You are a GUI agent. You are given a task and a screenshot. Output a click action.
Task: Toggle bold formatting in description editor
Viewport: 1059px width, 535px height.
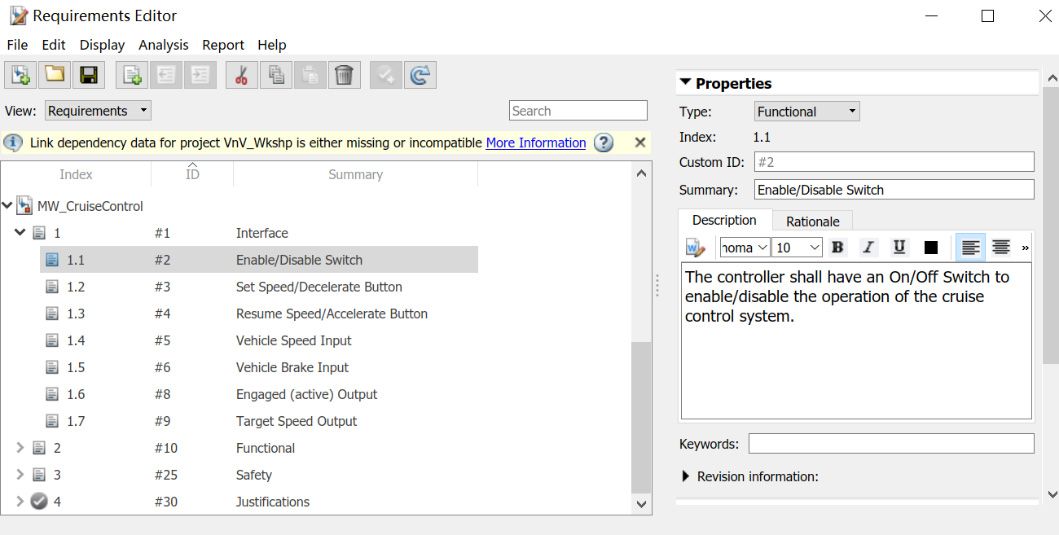[838, 247]
